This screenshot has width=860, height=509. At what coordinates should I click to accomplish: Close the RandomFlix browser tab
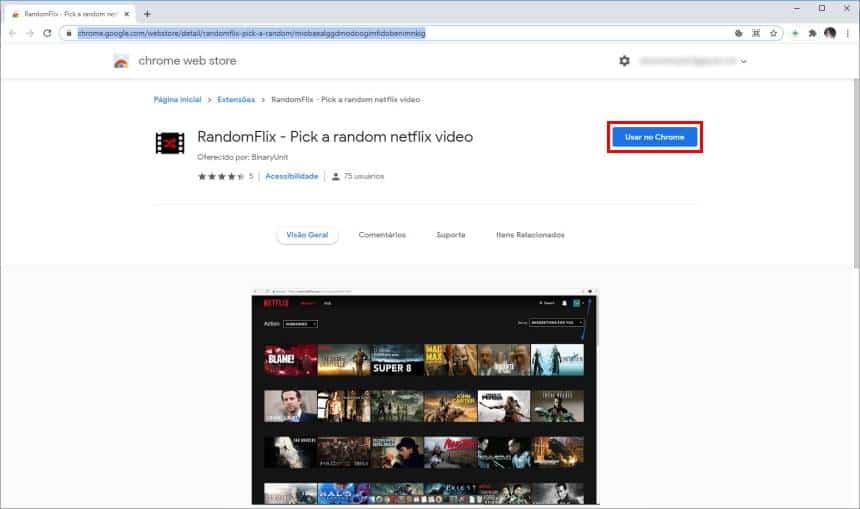point(127,14)
